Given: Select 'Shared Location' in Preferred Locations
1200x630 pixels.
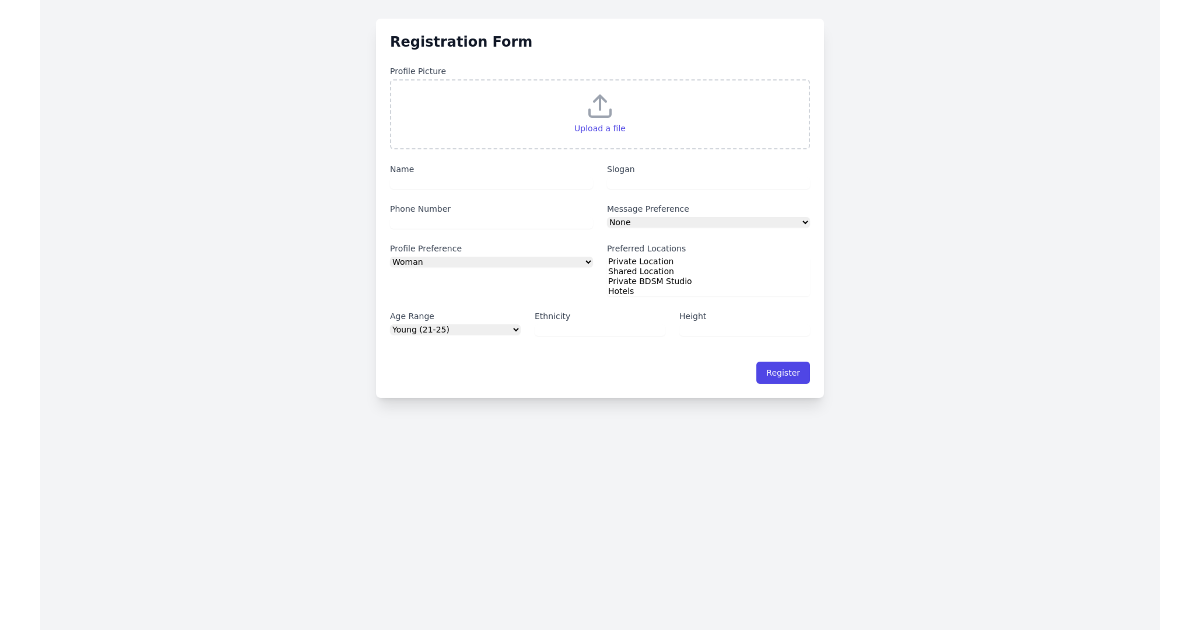Looking at the screenshot, I should coord(640,271).
